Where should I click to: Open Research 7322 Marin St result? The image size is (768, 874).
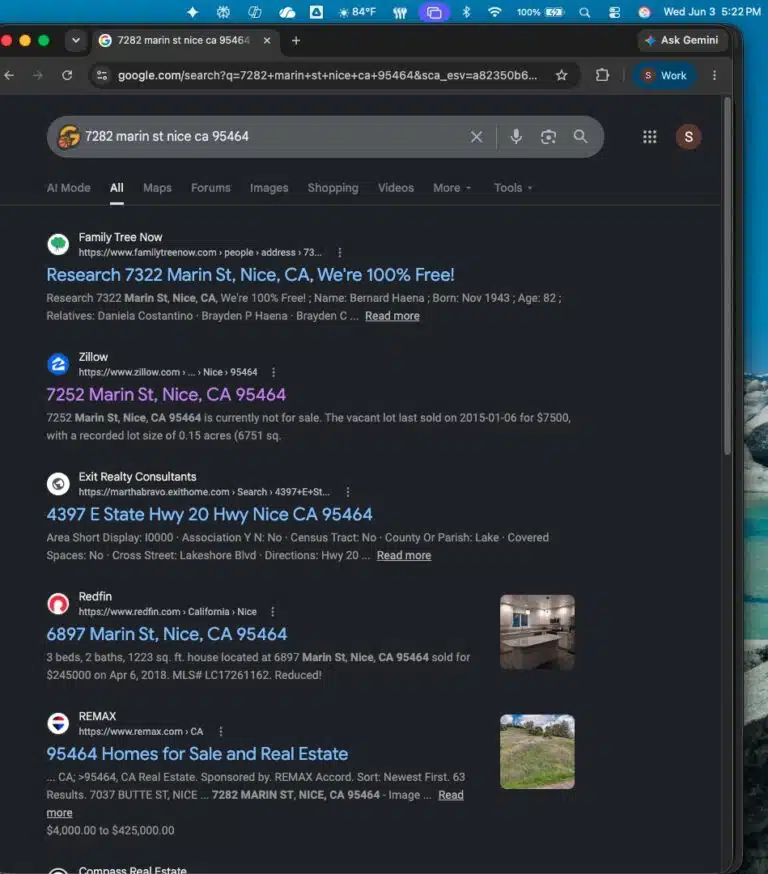250,275
